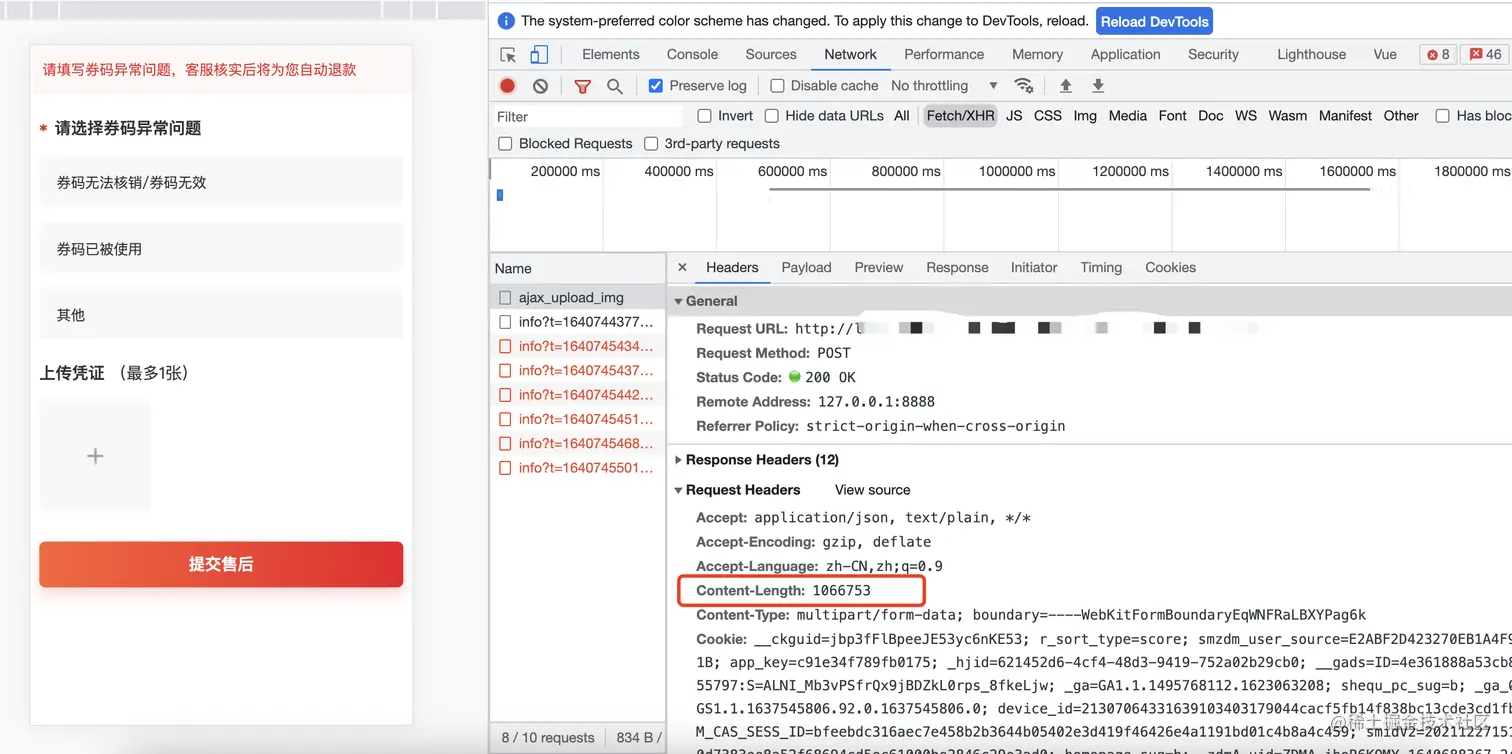Filter requests by Doc
1512x754 pixels.
(1211, 116)
